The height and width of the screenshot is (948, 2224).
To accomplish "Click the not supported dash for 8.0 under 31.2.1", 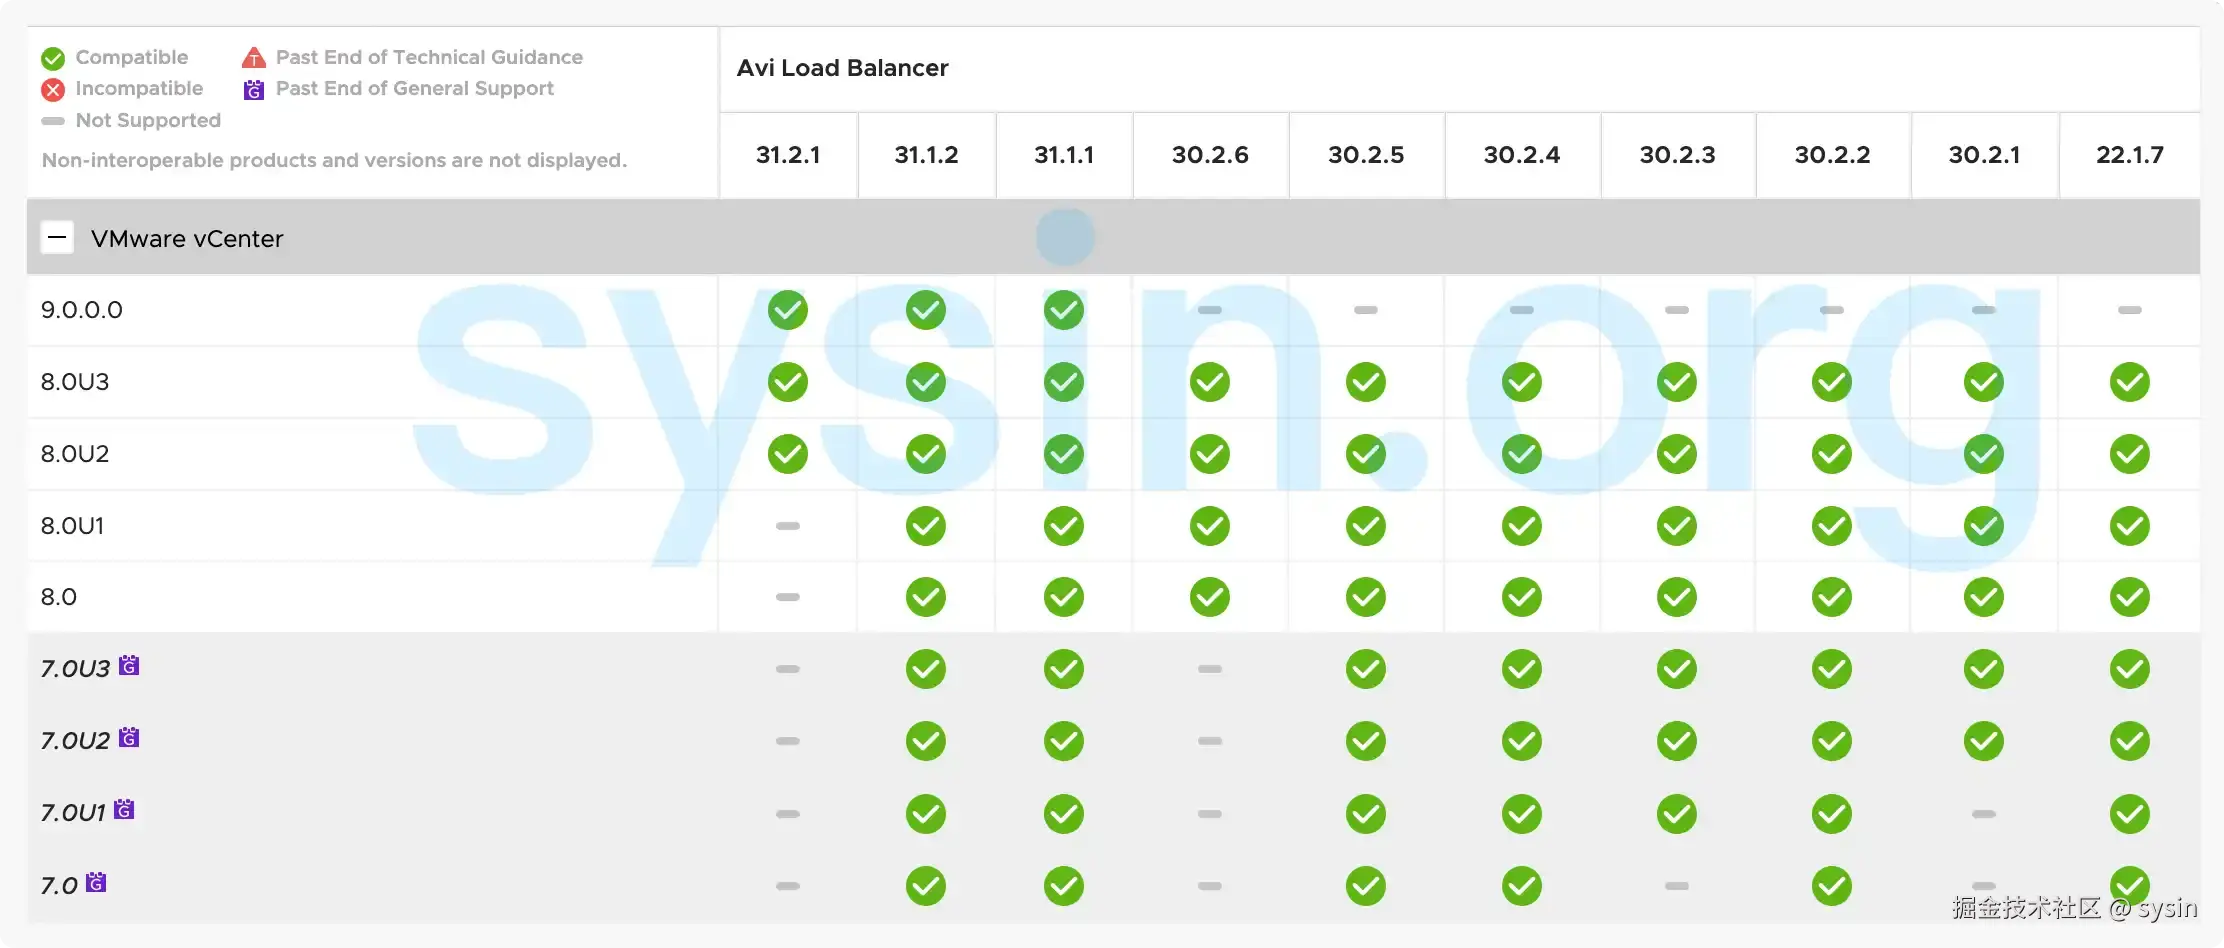I will tap(788, 597).
